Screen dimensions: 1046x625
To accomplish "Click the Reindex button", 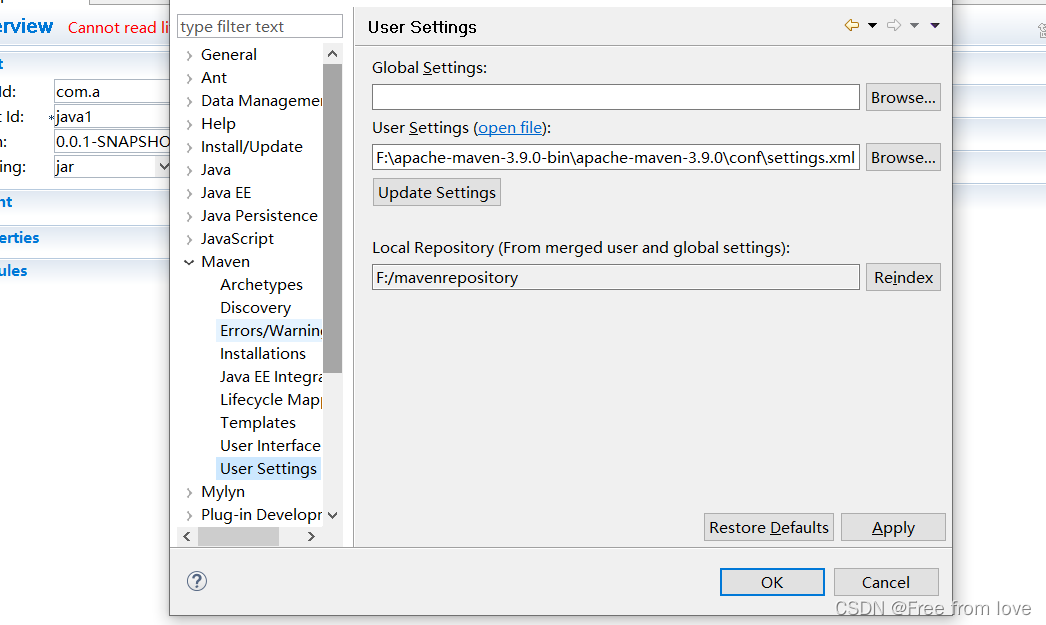I will click(903, 277).
